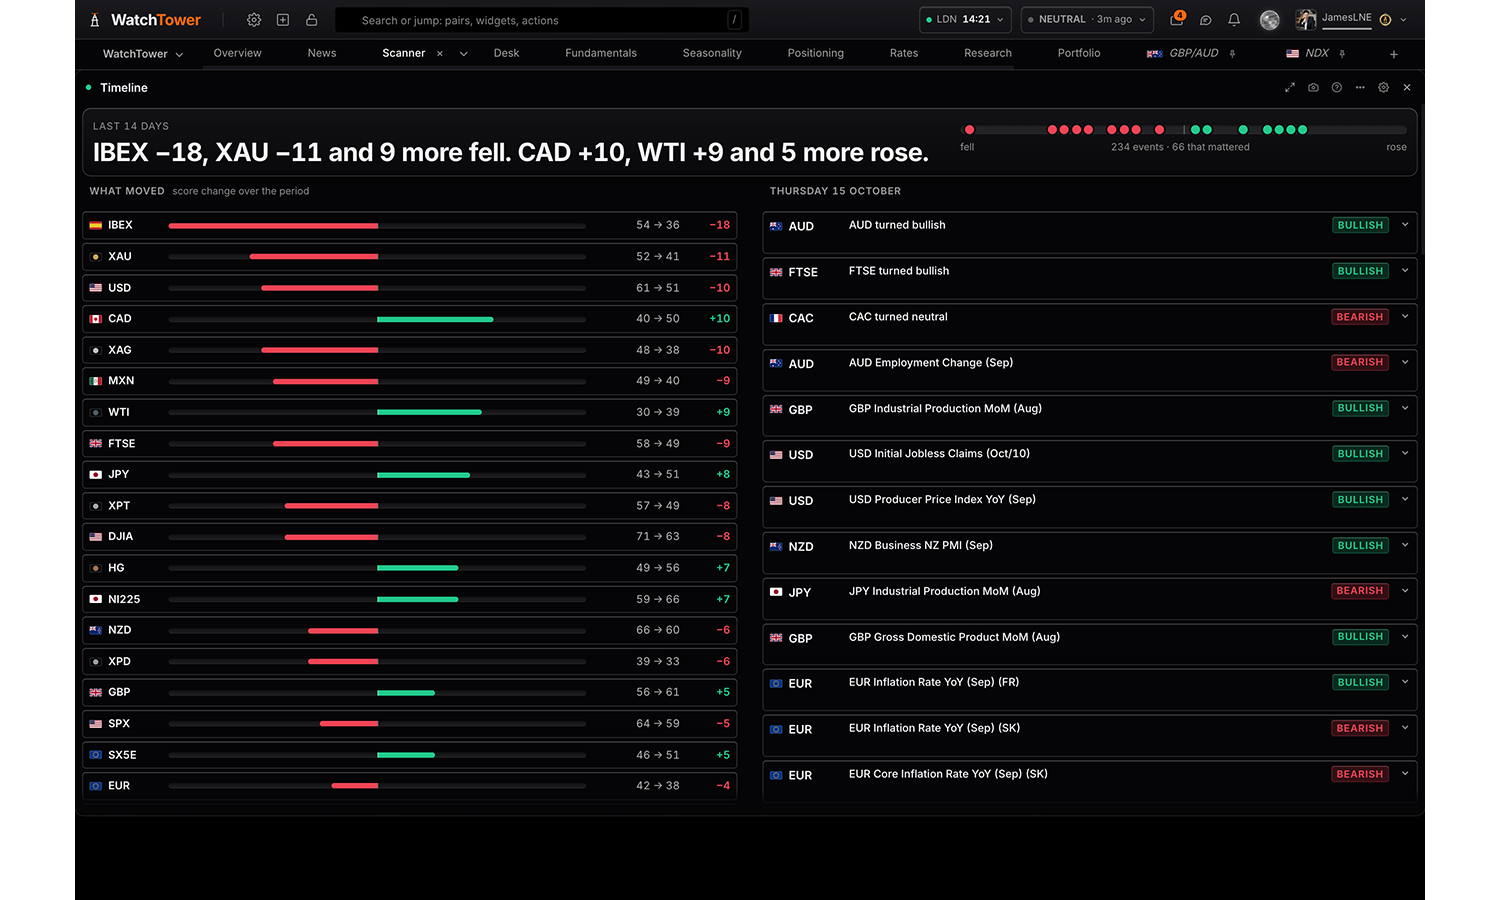The image size is (1500, 900).
Task: Click the BEARISH badge on EUR Core Inflation Rate
Action: tap(1360, 774)
